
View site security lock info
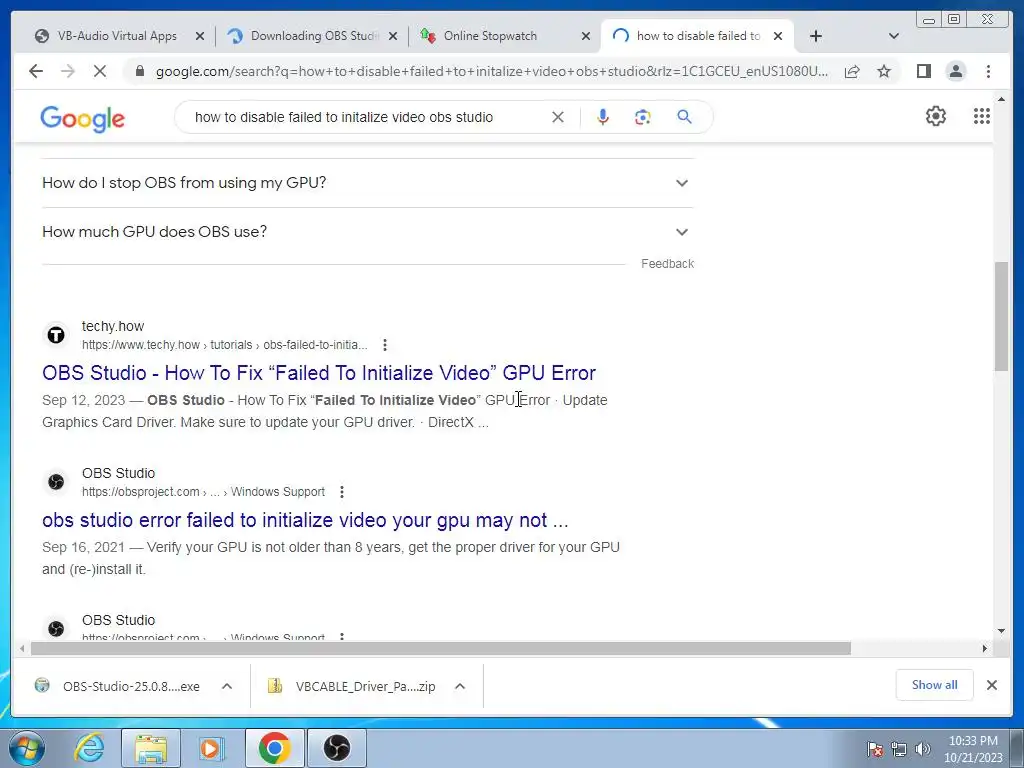point(140,71)
